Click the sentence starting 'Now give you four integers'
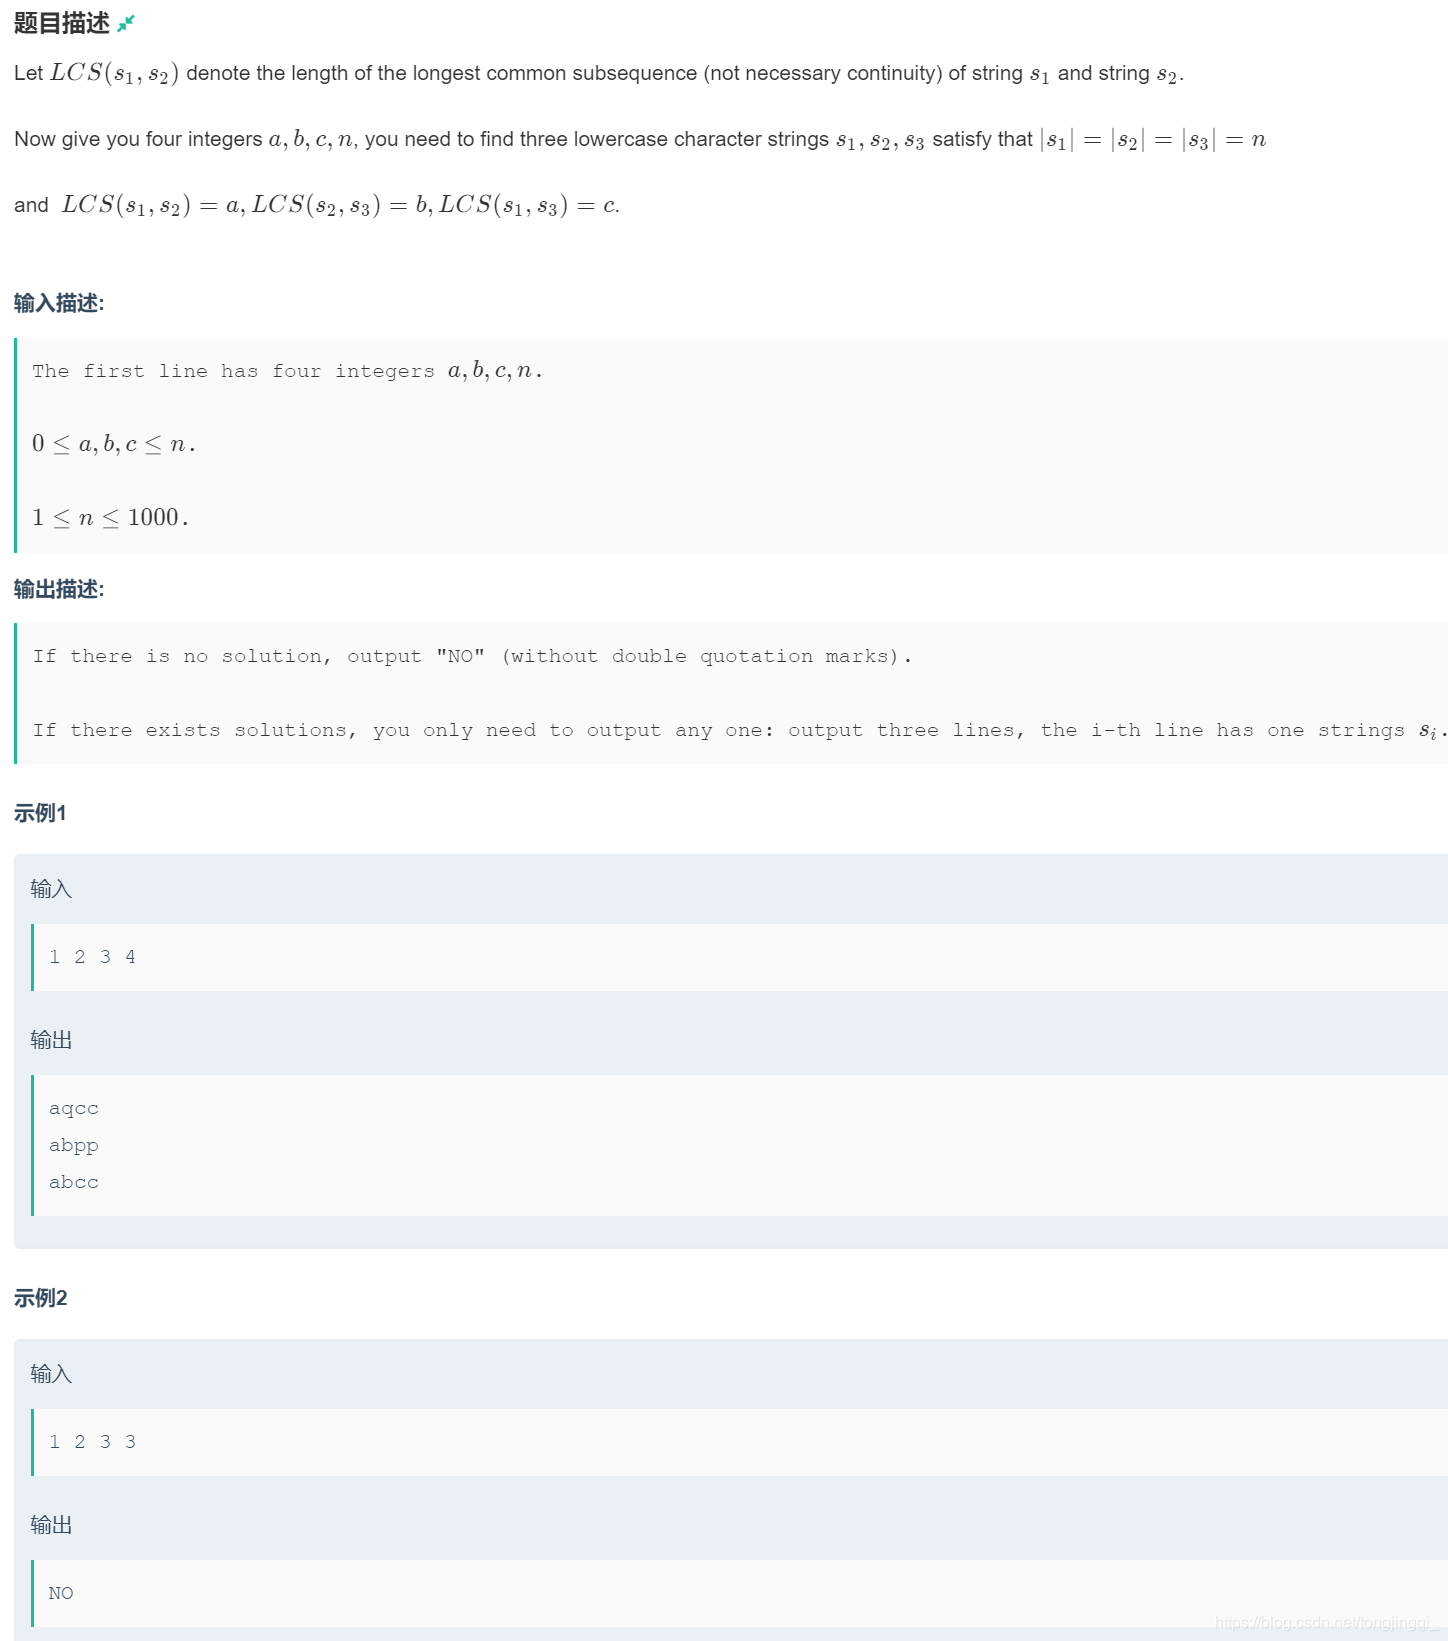This screenshot has width=1448, height=1641. [640, 139]
